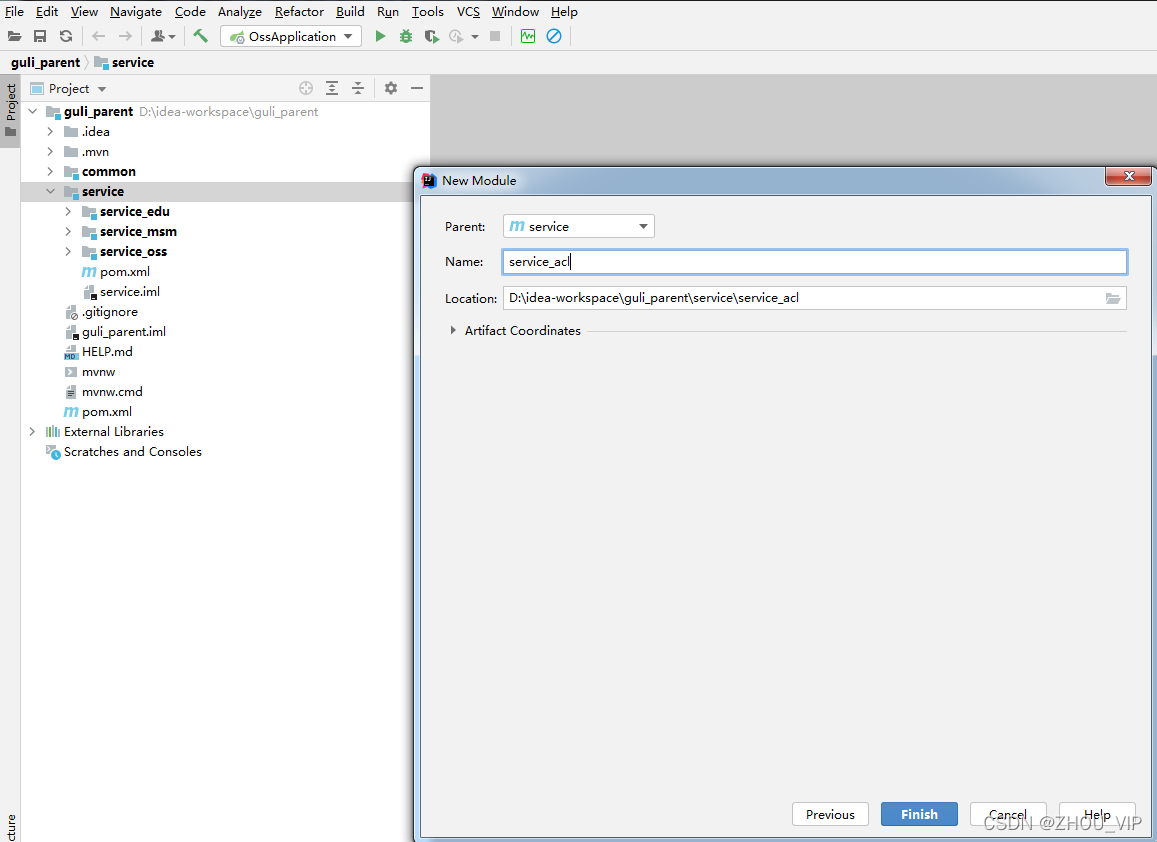Expand Artifact Coordinates section
This screenshot has width=1157, height=842.
pos(453,331)
